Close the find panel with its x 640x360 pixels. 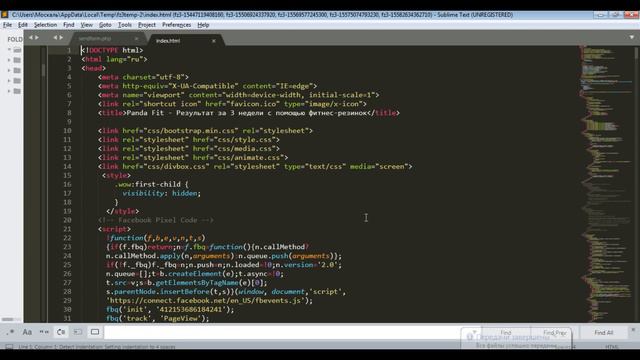pyautogui.click(x=633, y=330)
